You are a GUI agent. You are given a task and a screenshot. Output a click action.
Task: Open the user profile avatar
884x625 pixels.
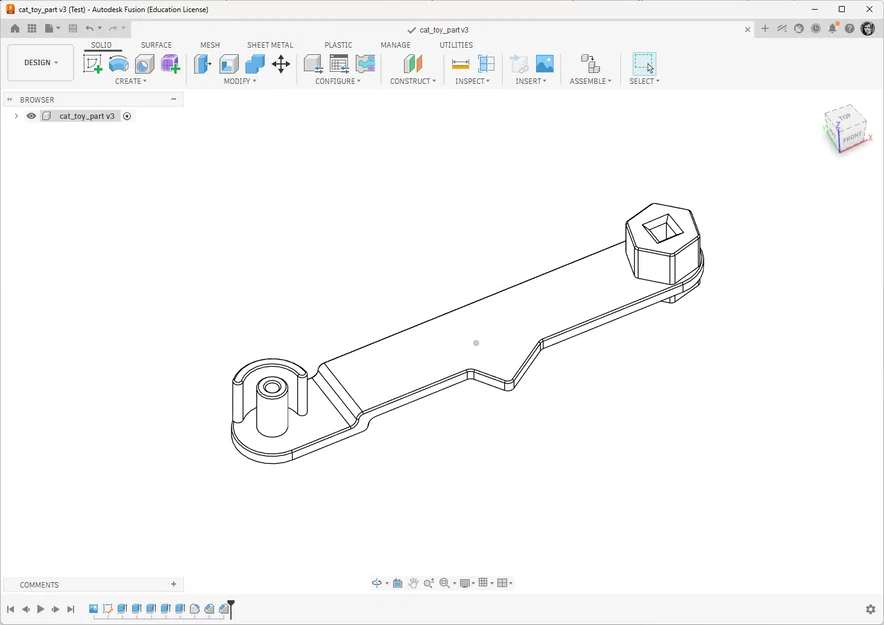(x=868, y=28)
